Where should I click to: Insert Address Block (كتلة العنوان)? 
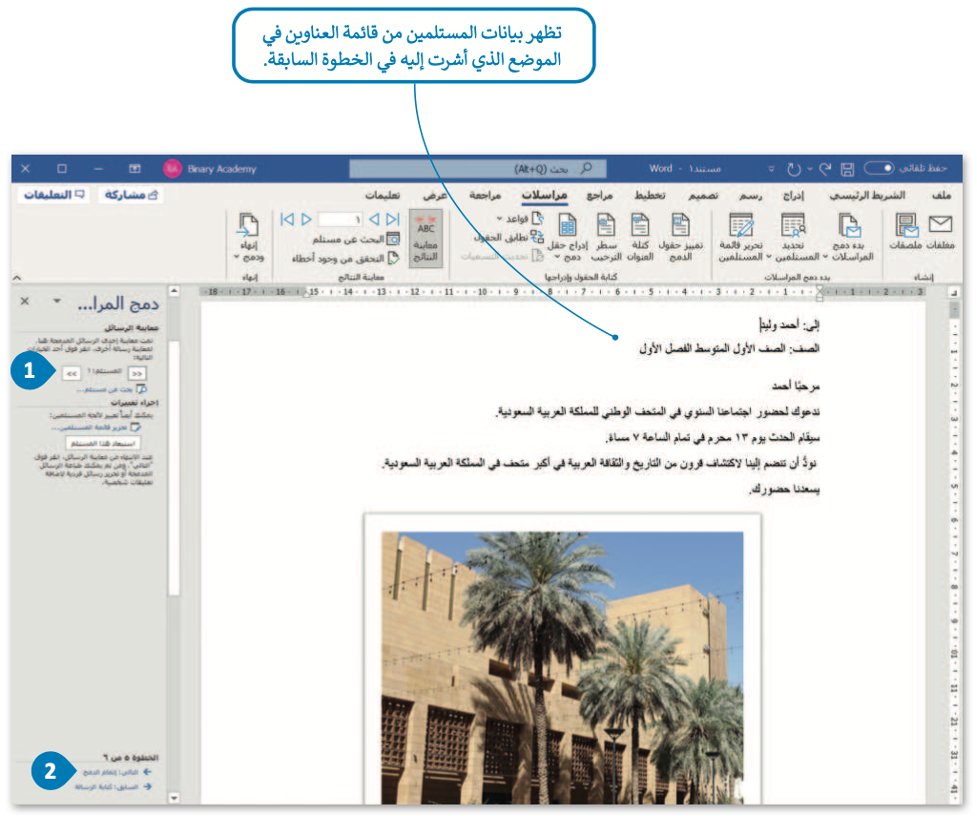point(640,237)
